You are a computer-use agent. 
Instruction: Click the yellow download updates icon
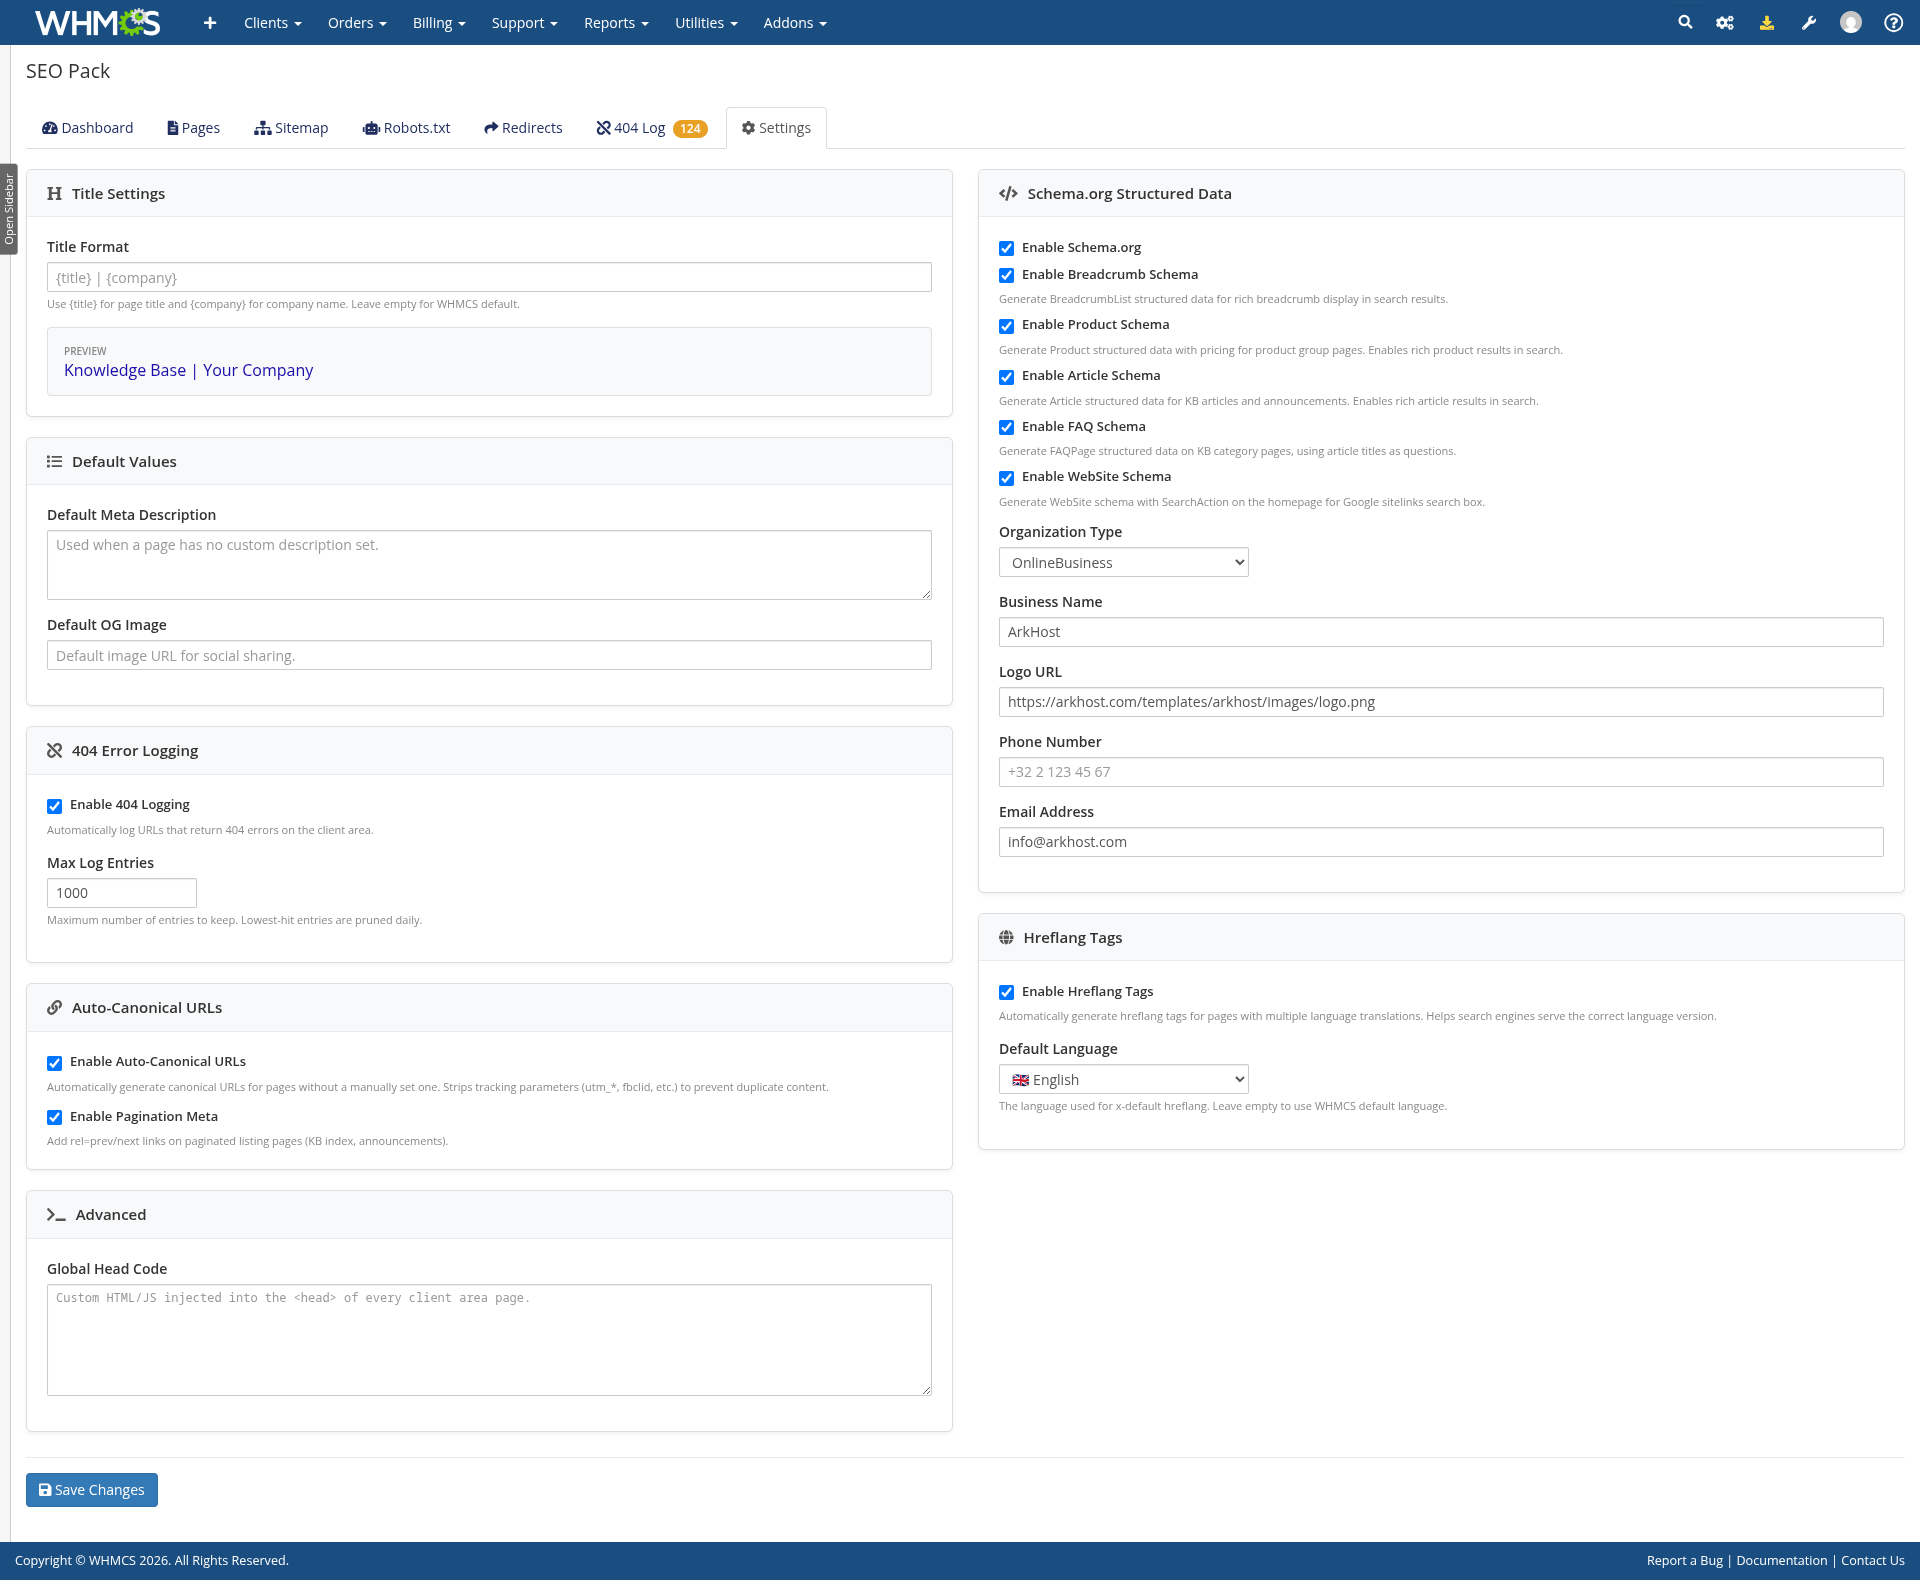(1767, 22)
